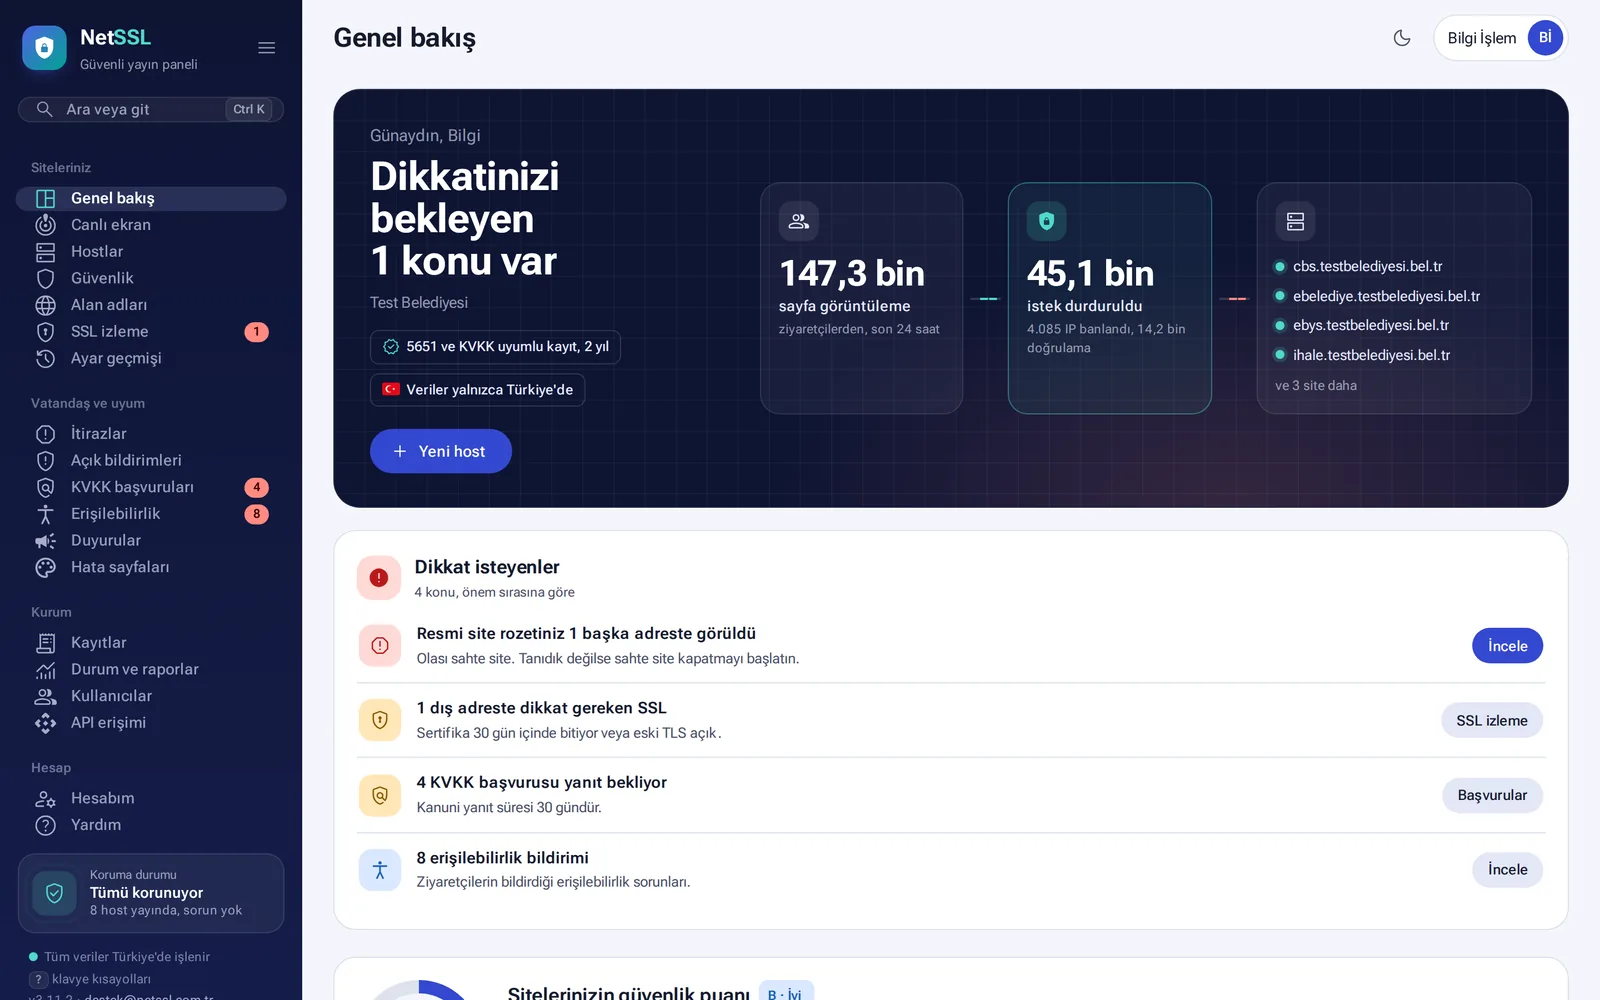Click the SSL izleme button in alerts list
The height and width of the screenshot is (1000, 1600).
pos(1491,721)
